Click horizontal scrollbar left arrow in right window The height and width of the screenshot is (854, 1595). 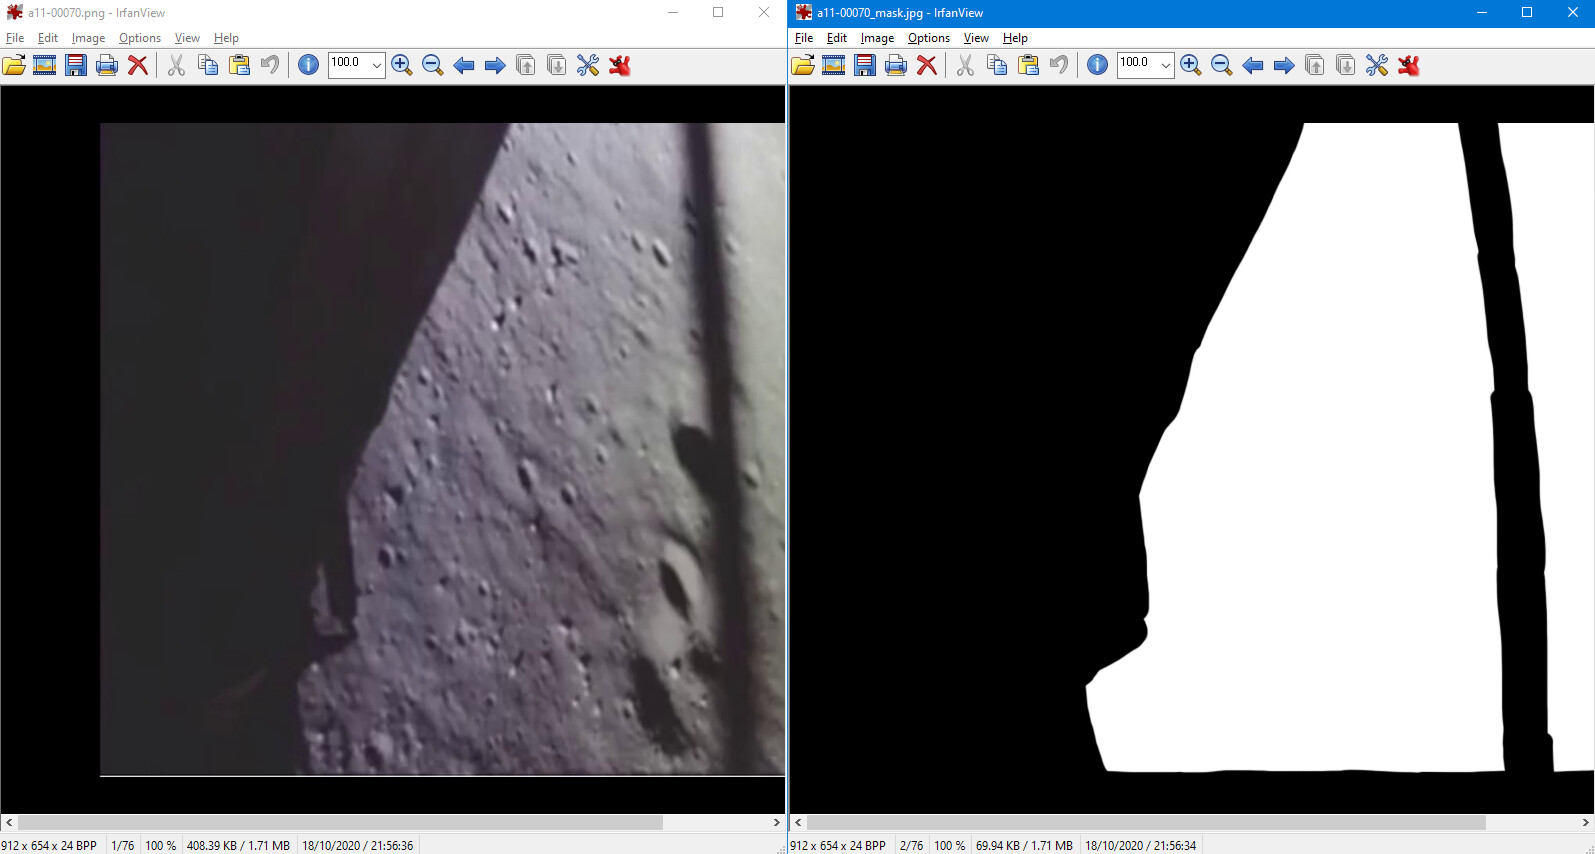798,822
